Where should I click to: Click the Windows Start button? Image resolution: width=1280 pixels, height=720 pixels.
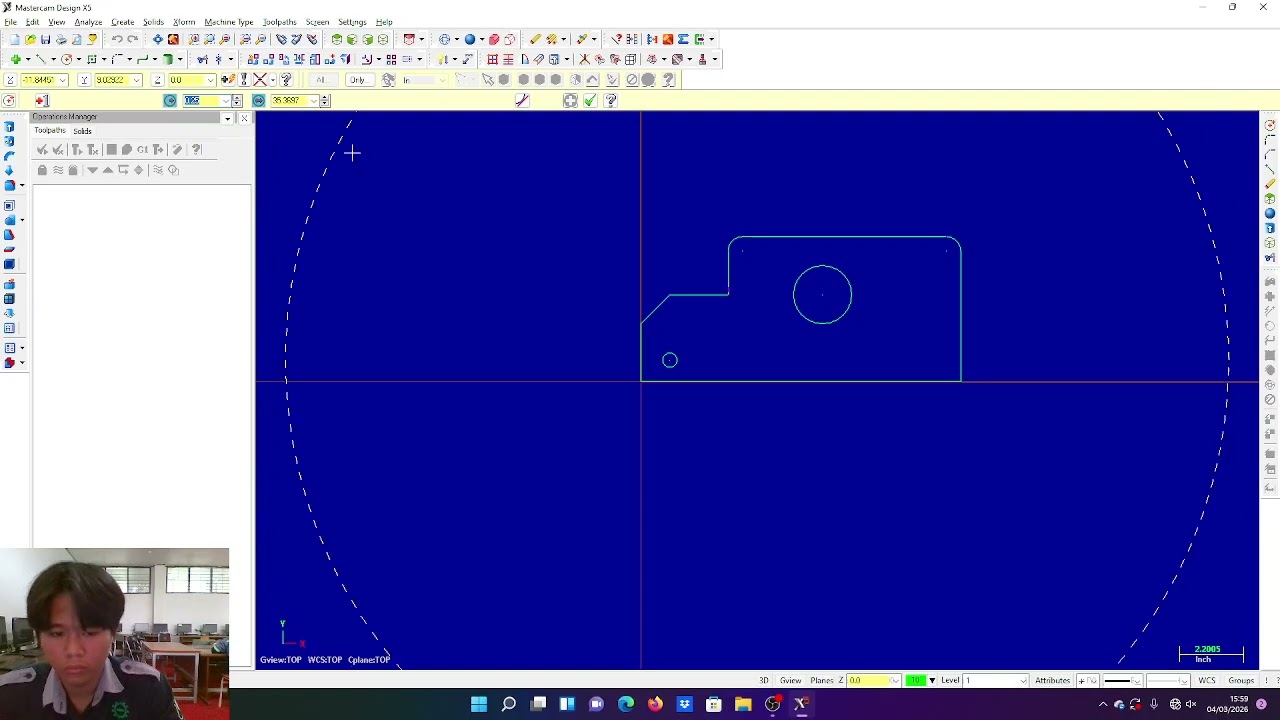coord(479,704)
